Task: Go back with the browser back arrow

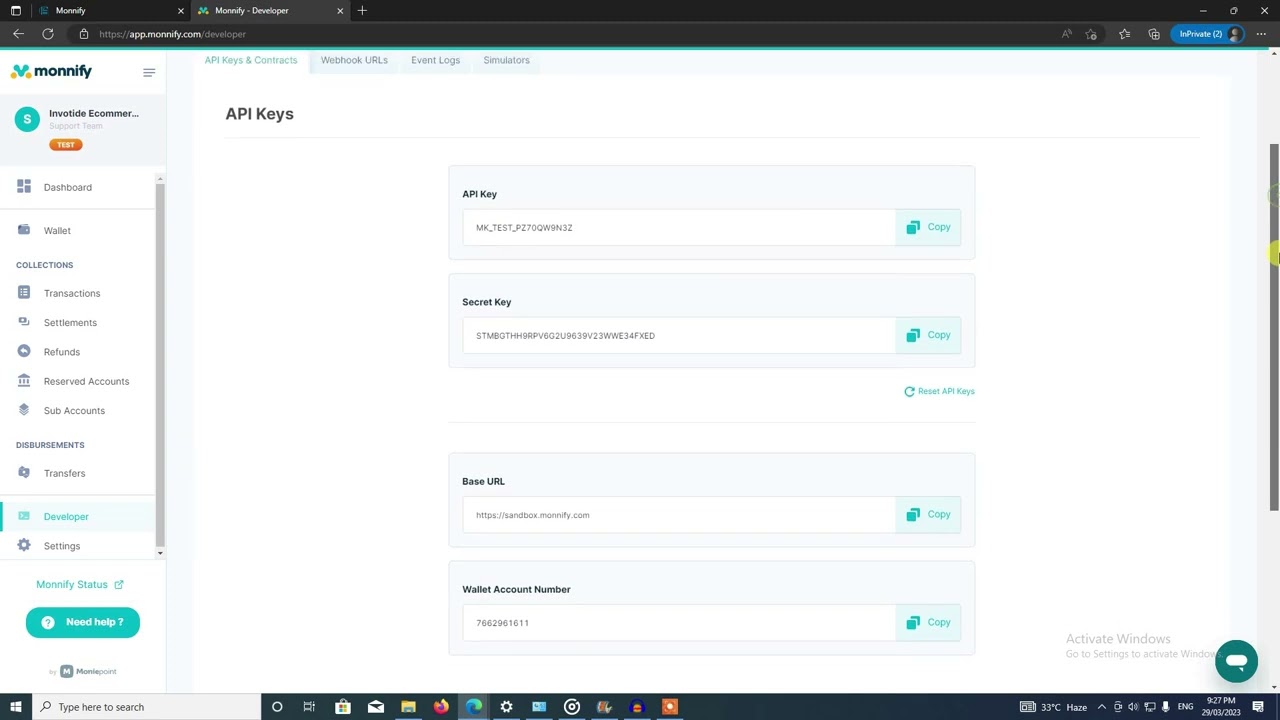Action: click(18, 34)
